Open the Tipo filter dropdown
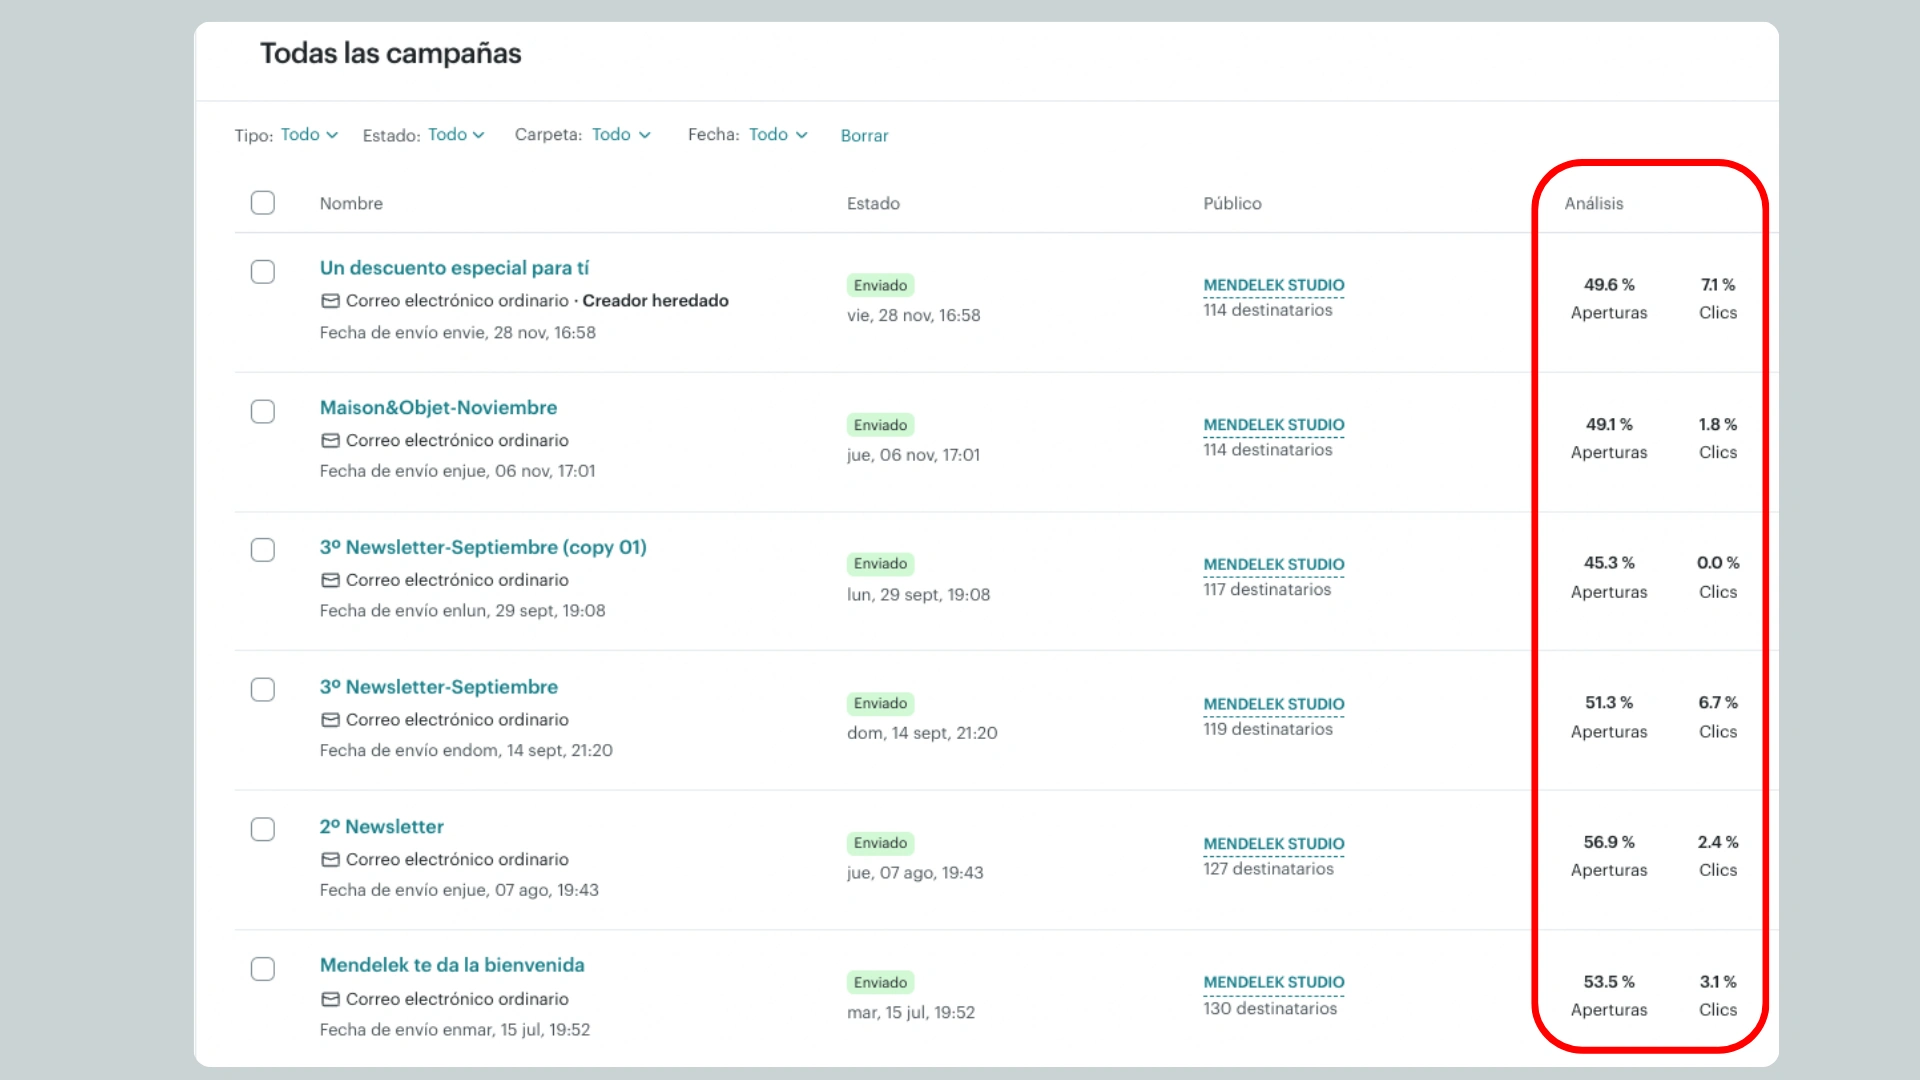The width and height of the screenshot is (1920, 1080). 309,135
